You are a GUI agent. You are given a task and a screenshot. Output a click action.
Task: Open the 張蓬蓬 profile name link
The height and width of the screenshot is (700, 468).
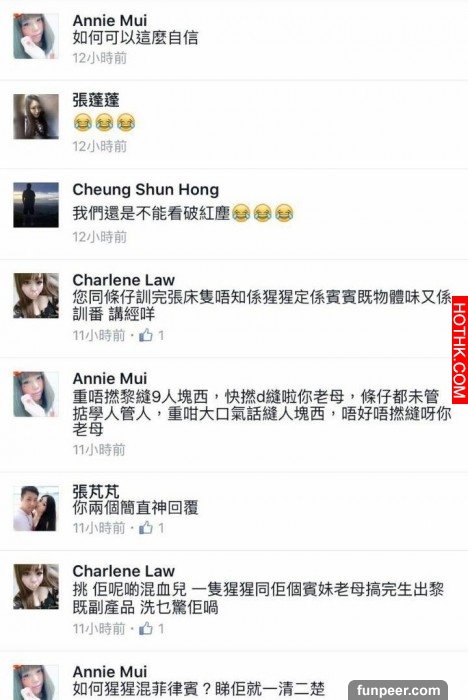96,100
